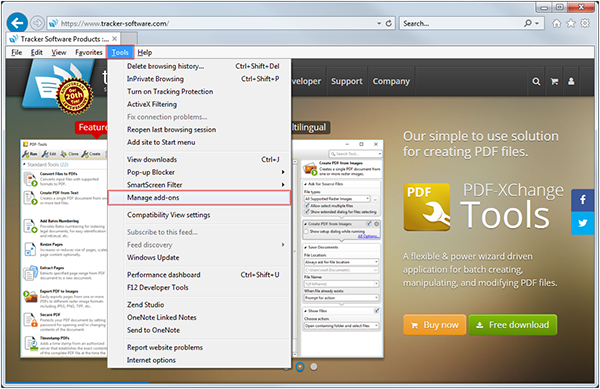Click the Free download button
This screenshot has width=600, height=389.
tap(512, 325)
